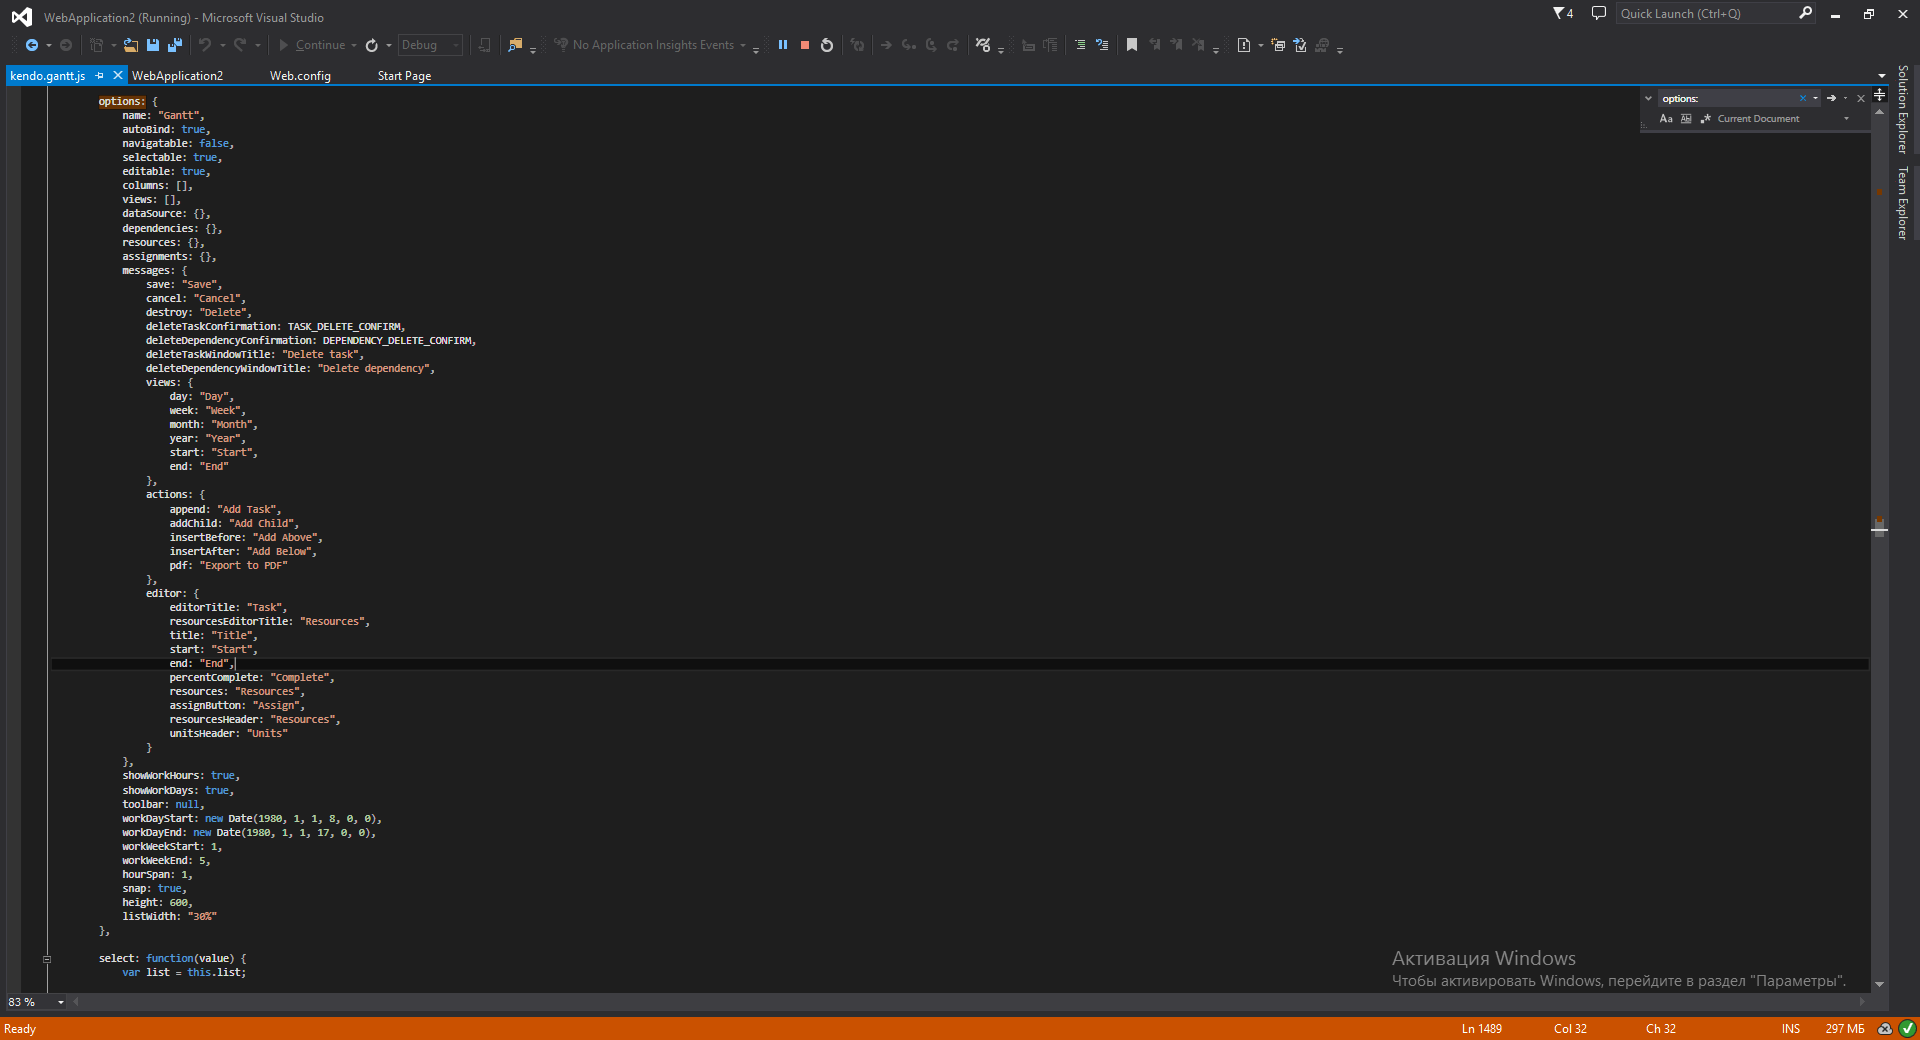The width and height of the screenshot is (1920, 1040).
Task: Click the vertical scrollbar up arrow
Action: [x=1880, y=111]
